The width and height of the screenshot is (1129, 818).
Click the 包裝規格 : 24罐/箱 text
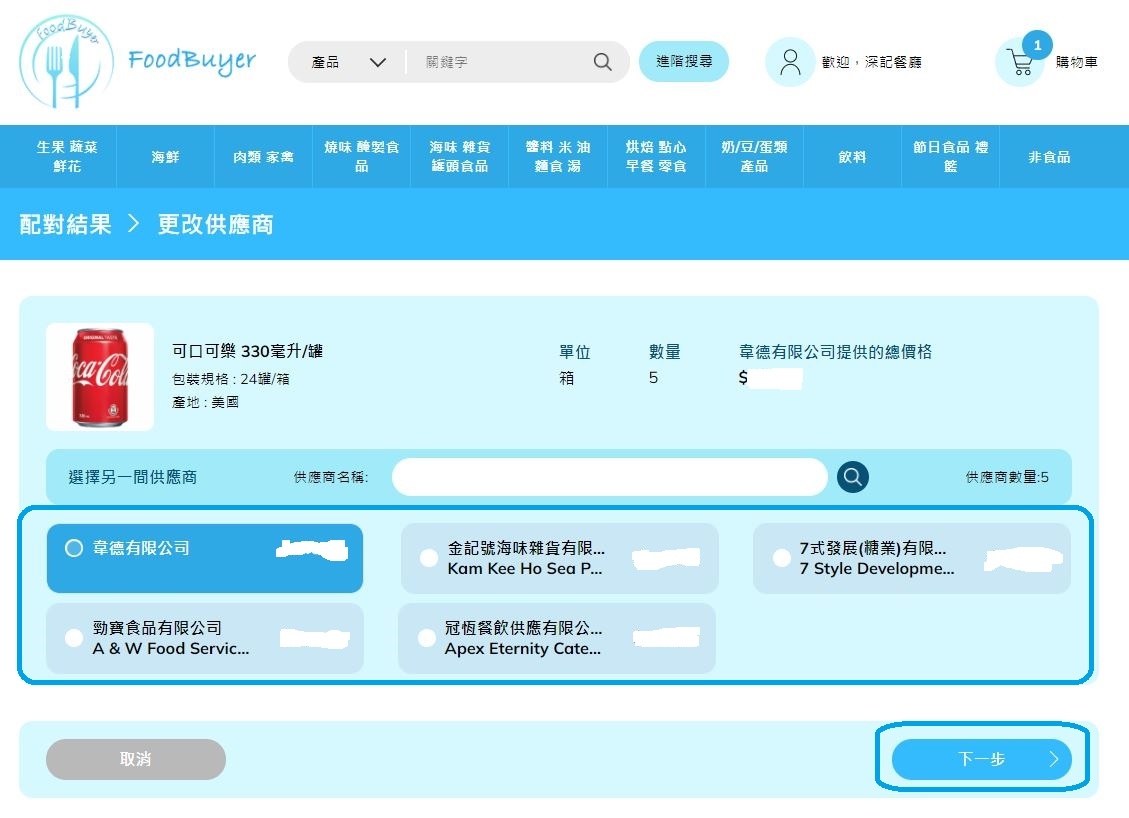[230, 379]
